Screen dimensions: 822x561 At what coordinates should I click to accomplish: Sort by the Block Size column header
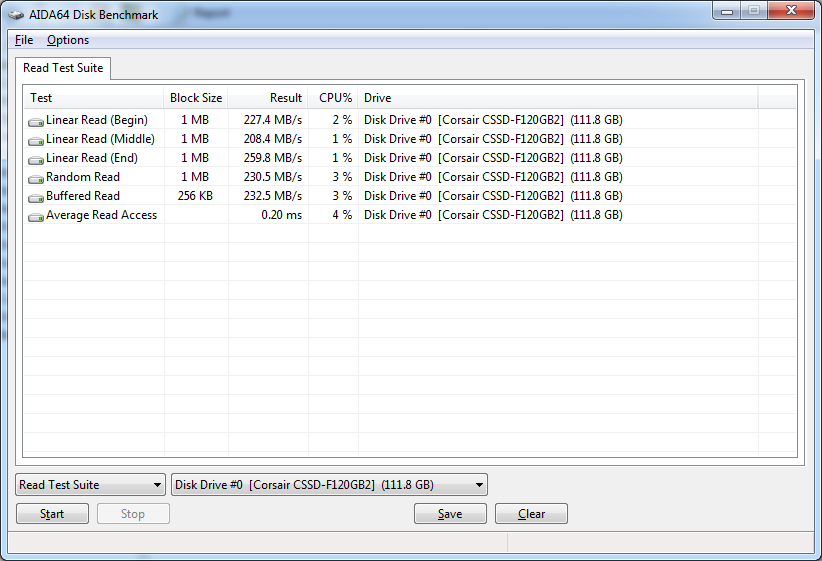pyautogui.click(x=196, y=98)
